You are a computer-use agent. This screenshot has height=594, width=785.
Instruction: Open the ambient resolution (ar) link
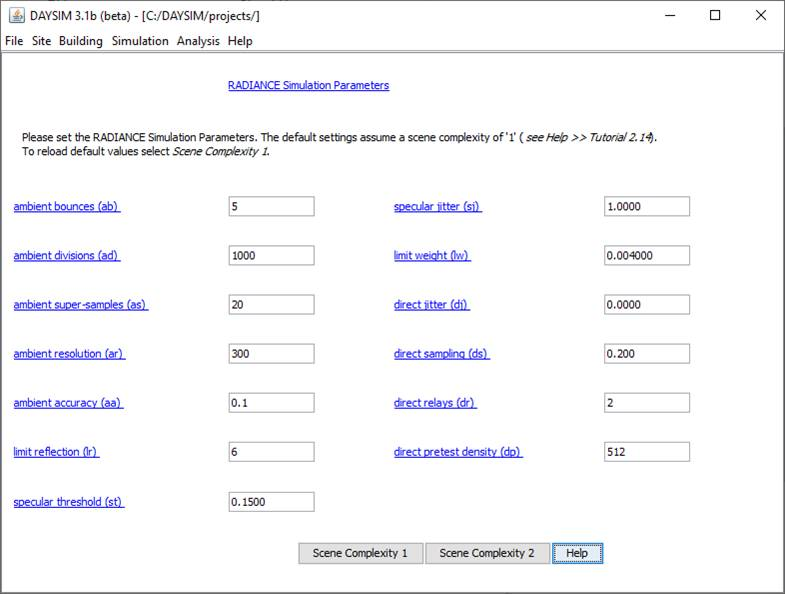tap(69, 354)
